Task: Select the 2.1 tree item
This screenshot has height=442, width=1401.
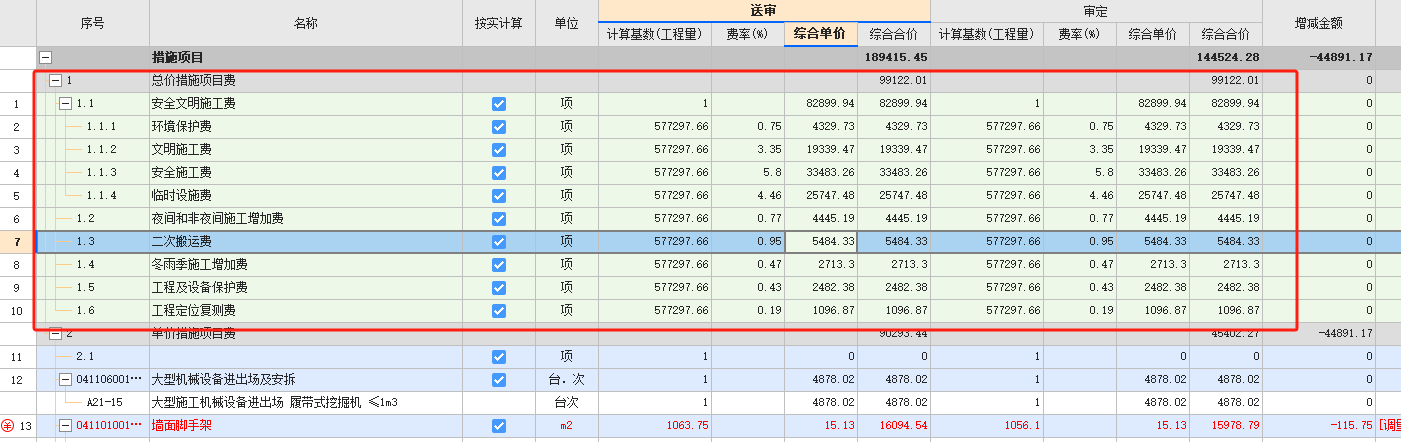Action: pos(87,356)
